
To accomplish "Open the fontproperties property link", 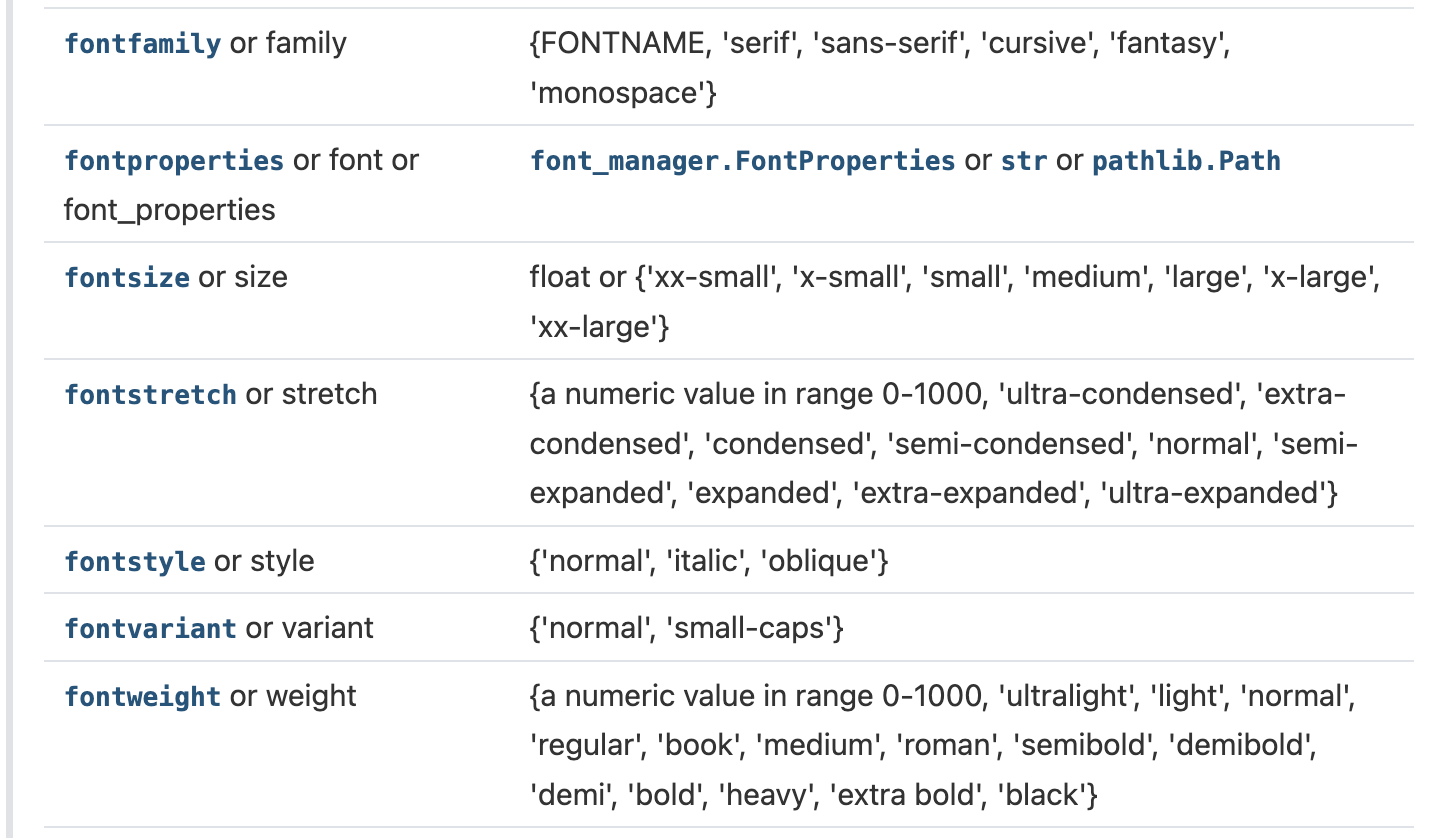I will tap(174, 161).
